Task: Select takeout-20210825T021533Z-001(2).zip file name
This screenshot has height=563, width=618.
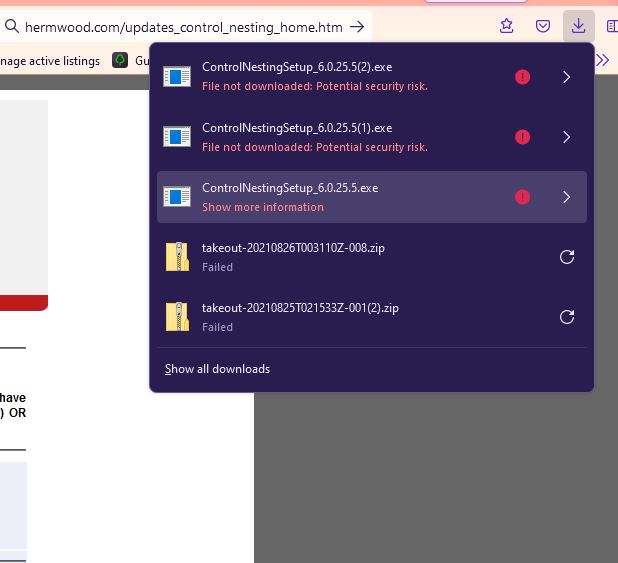Action: (300, 308)
